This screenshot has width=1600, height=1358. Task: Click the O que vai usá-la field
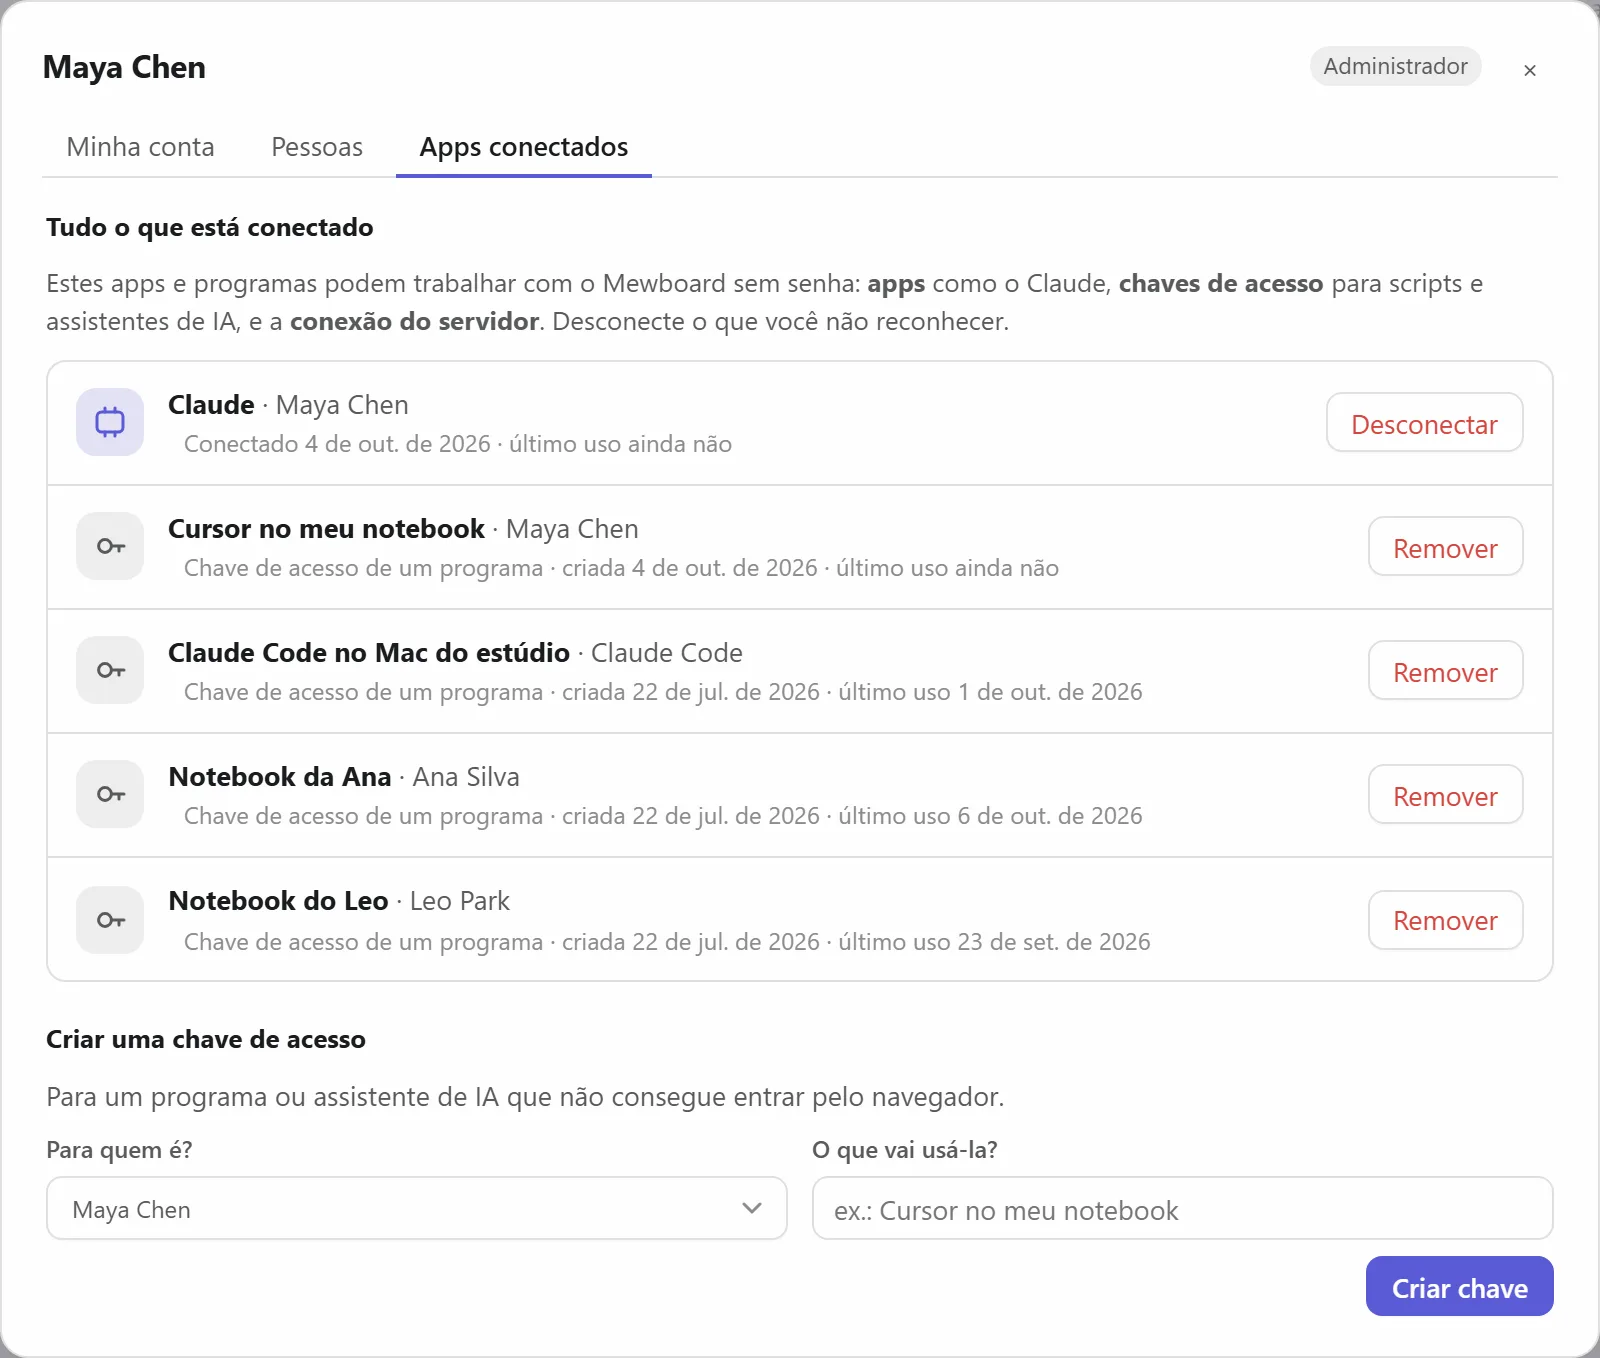tap(1182, 1209)
